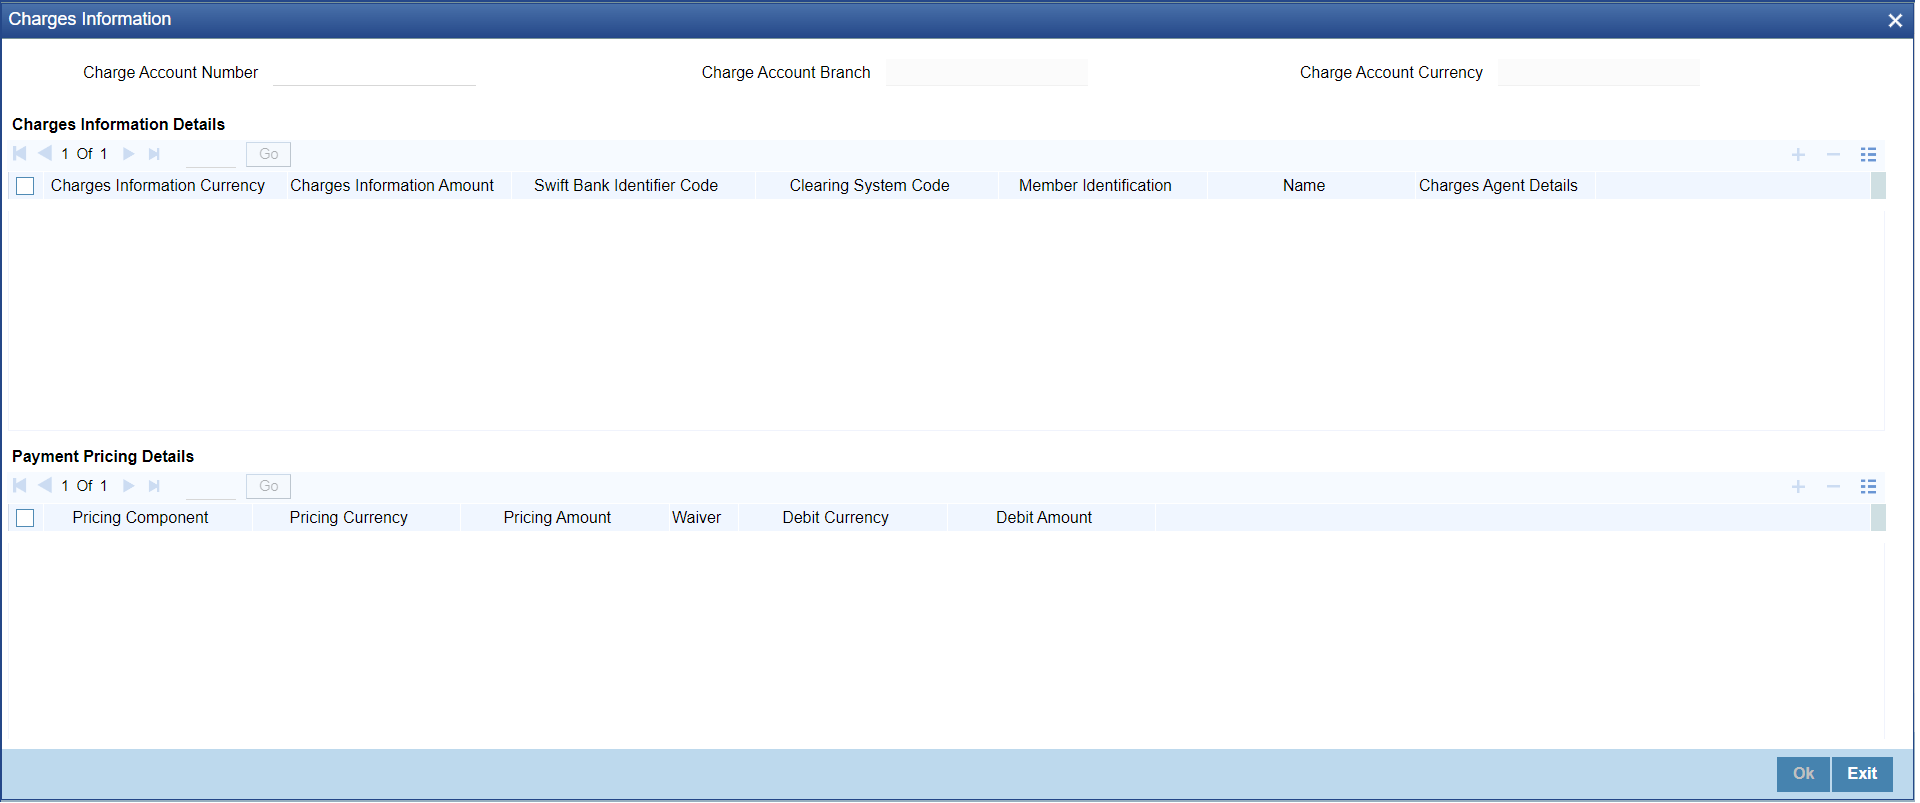Click Clearing System Code column header
The height and width of the screenshot is (803, 1920).
(x=869, y=186)
